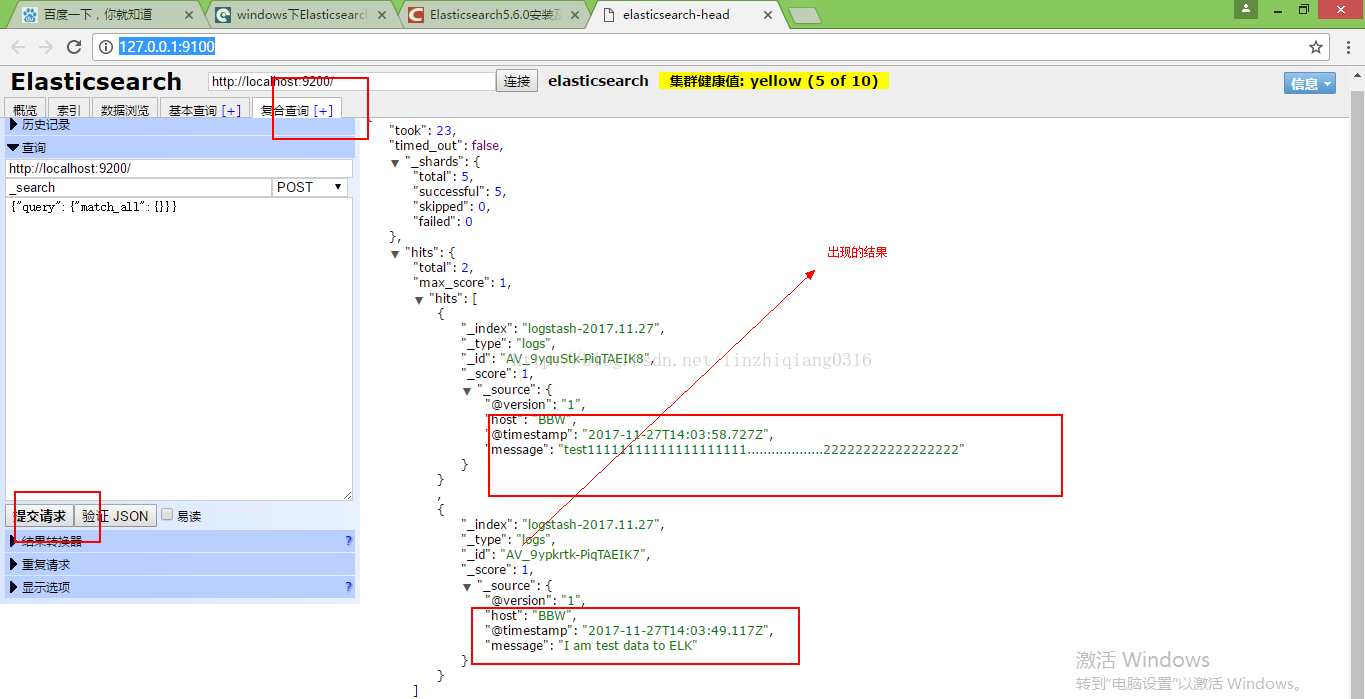Click the "2017-11-27T14:03:49.117Z" timestamp value
The image size is (1365, 699).
point(677,631)
